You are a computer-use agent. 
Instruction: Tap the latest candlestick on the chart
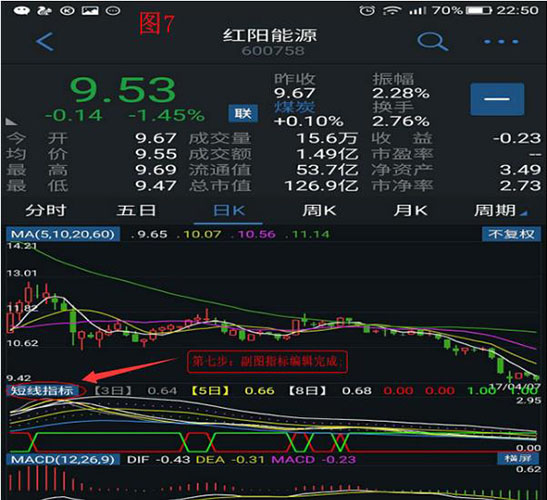[x=536, y=376]
